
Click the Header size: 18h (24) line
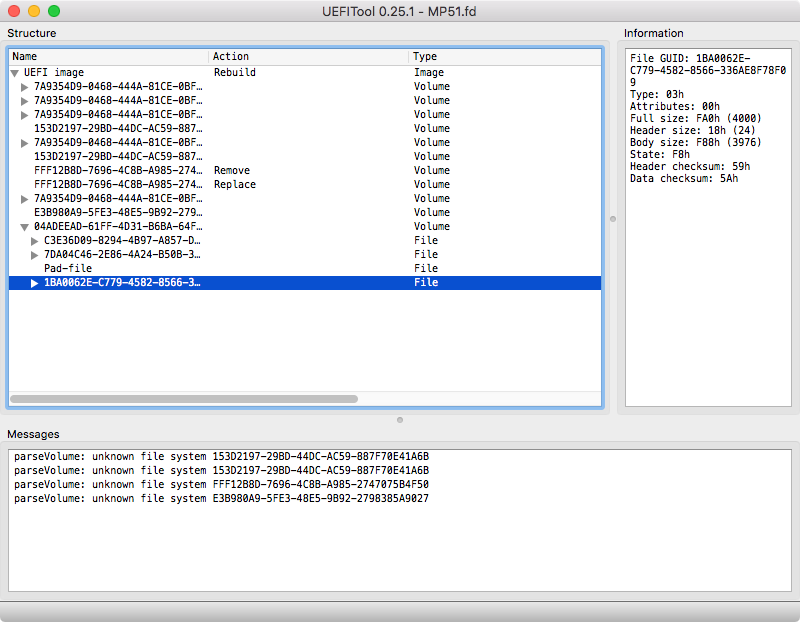(692, 131)
